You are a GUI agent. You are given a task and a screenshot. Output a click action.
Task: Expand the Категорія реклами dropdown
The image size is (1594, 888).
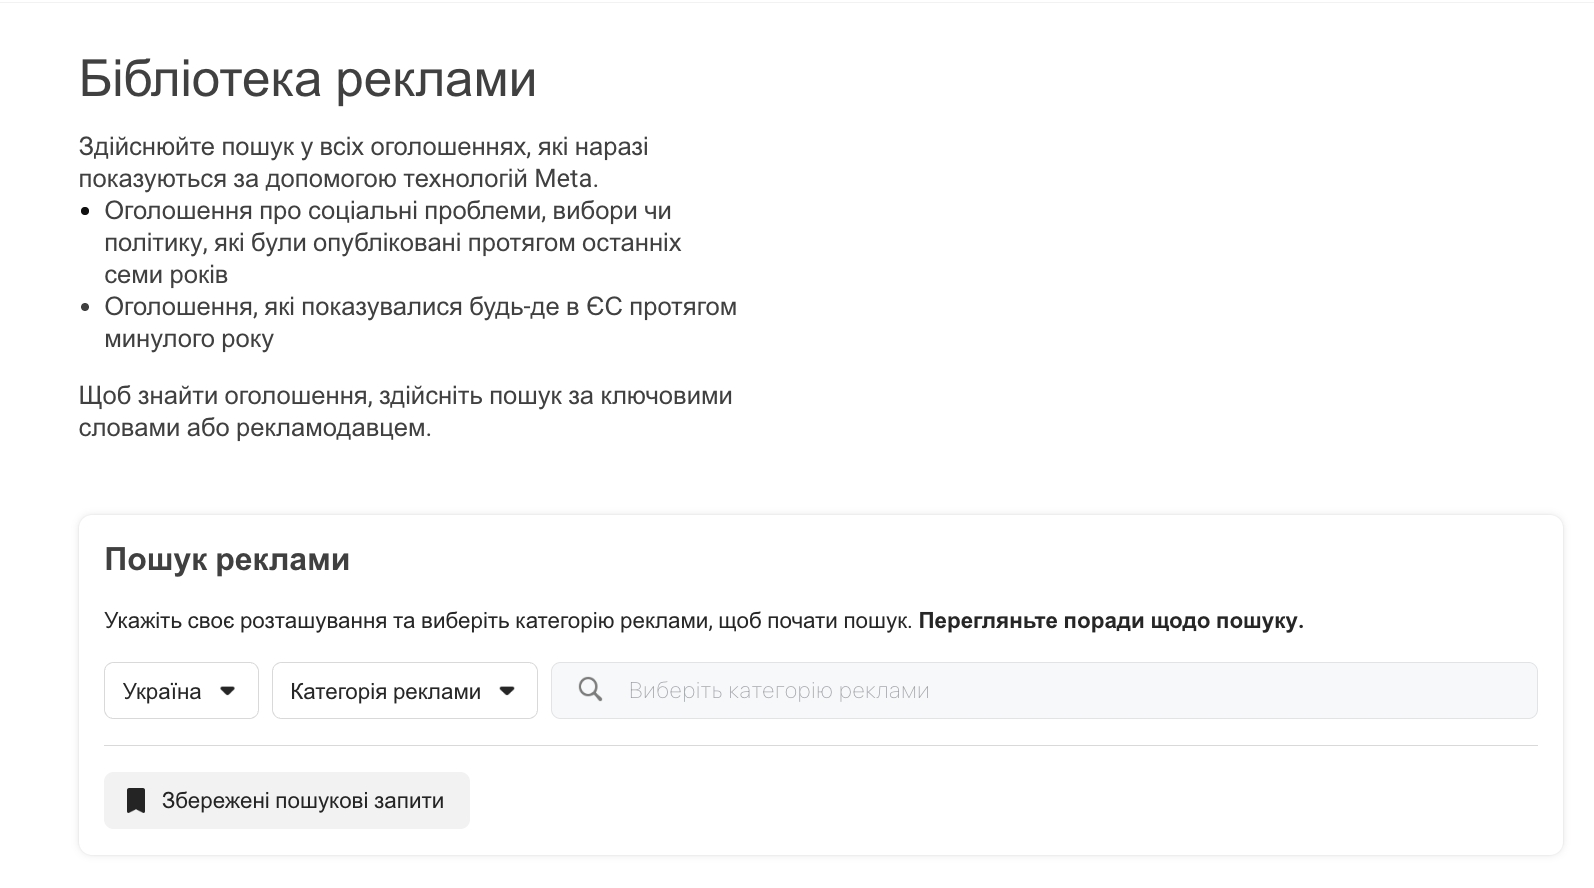click(404, 690)
